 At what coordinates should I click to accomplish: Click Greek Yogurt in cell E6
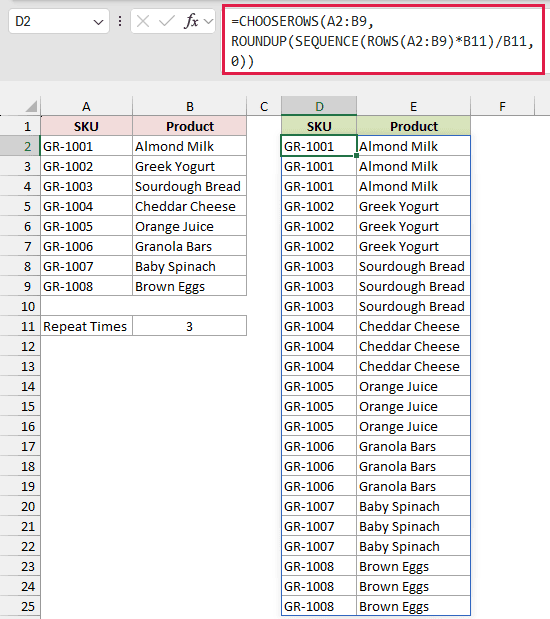(x=413, y=227)
